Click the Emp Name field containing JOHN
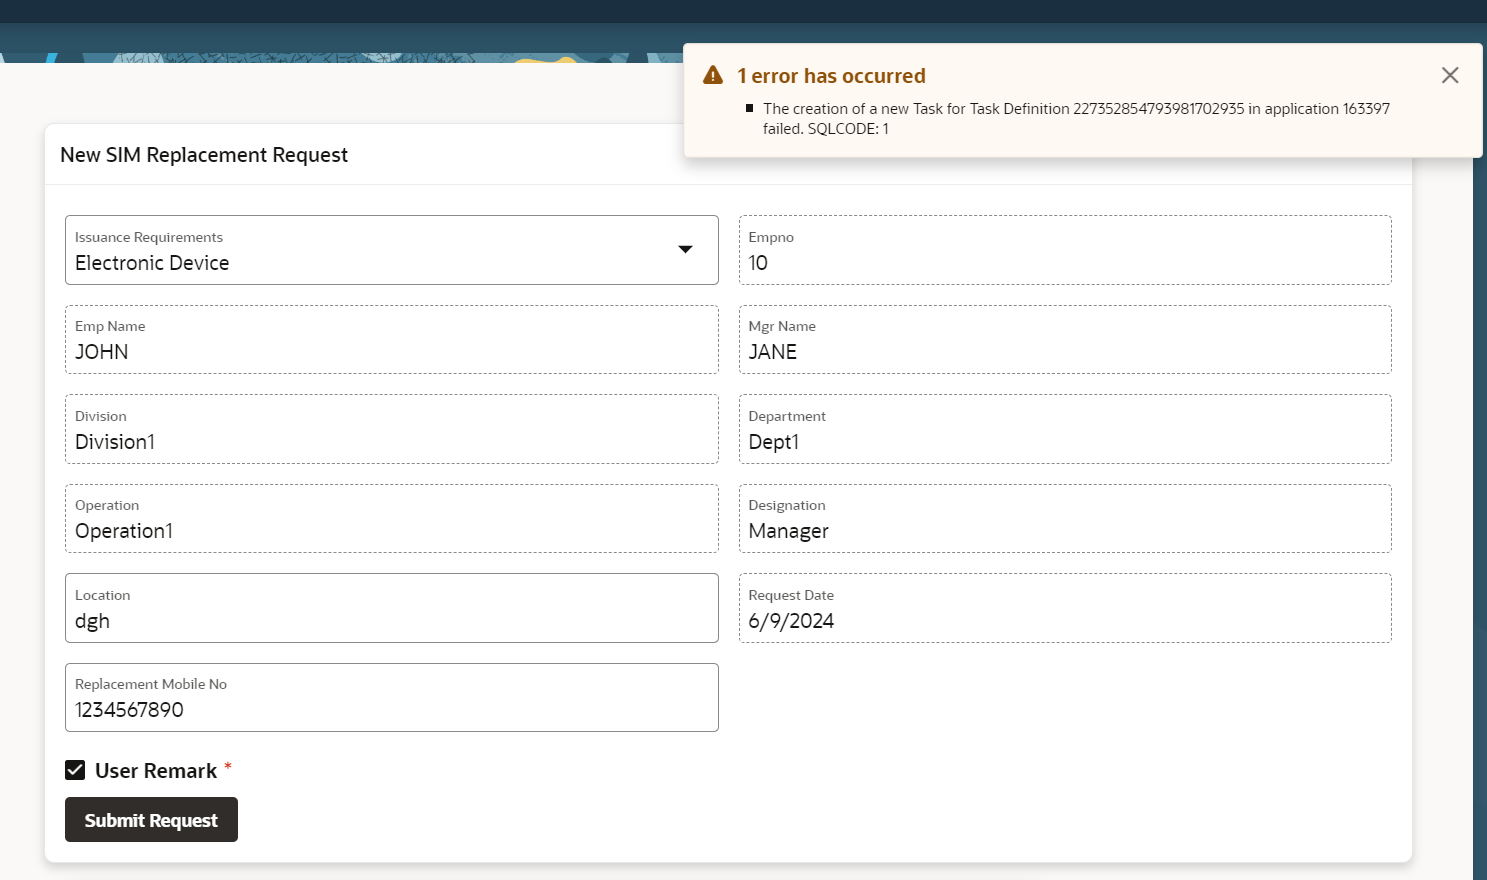Image resolution: width=1487 pixels, height=880 pixels. (x=391, y=351)
